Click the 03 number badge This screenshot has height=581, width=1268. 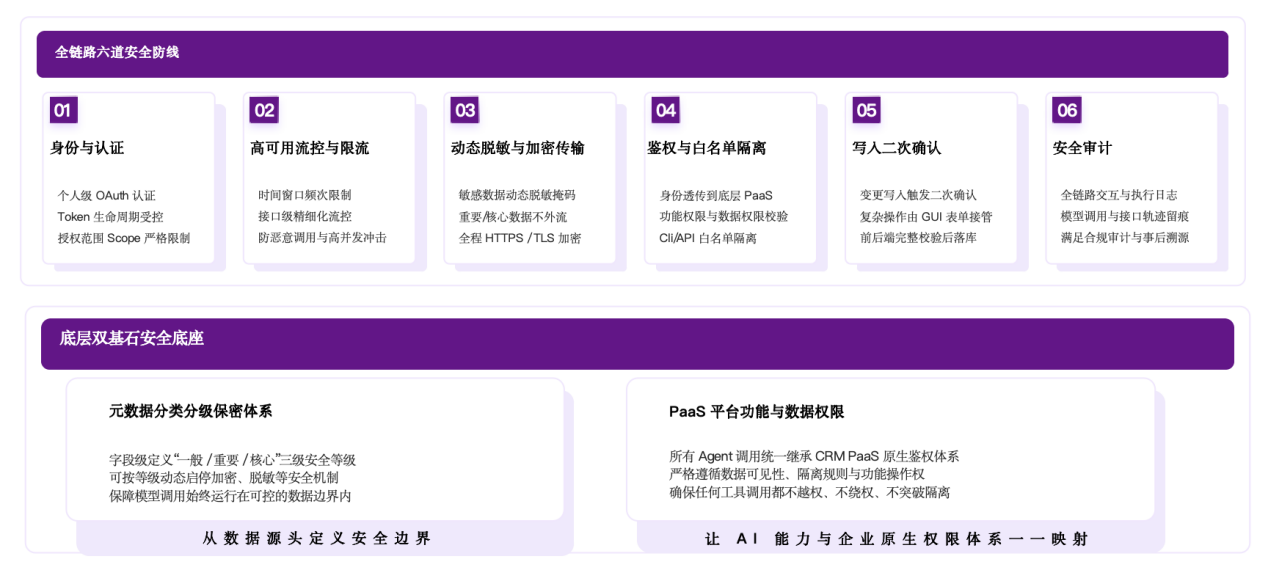pyautogui.click(x=465, y=110)
